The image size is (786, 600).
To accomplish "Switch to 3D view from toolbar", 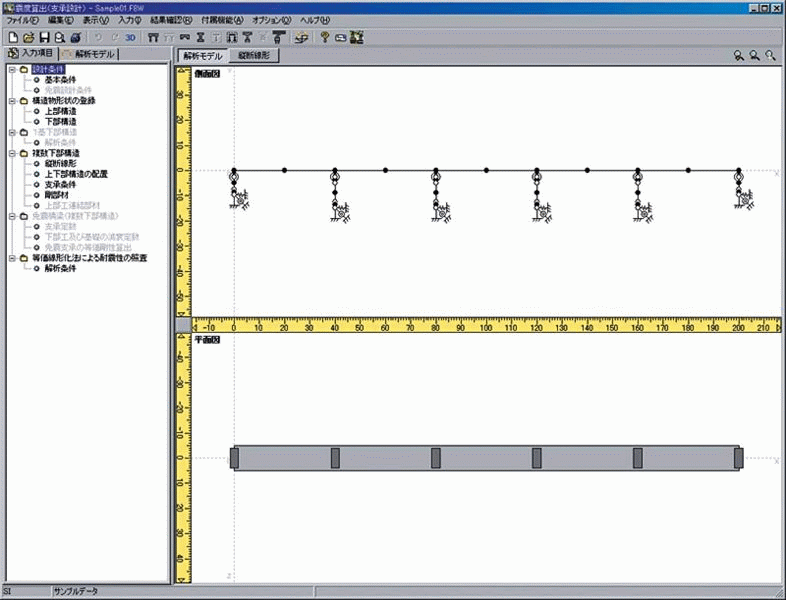I will pyautogui.click(x=130, y=37).
